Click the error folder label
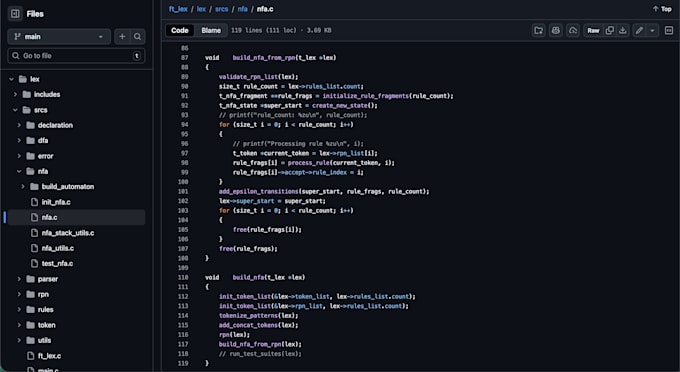This screenshot has width=680, height=372. tap(46, 156)
